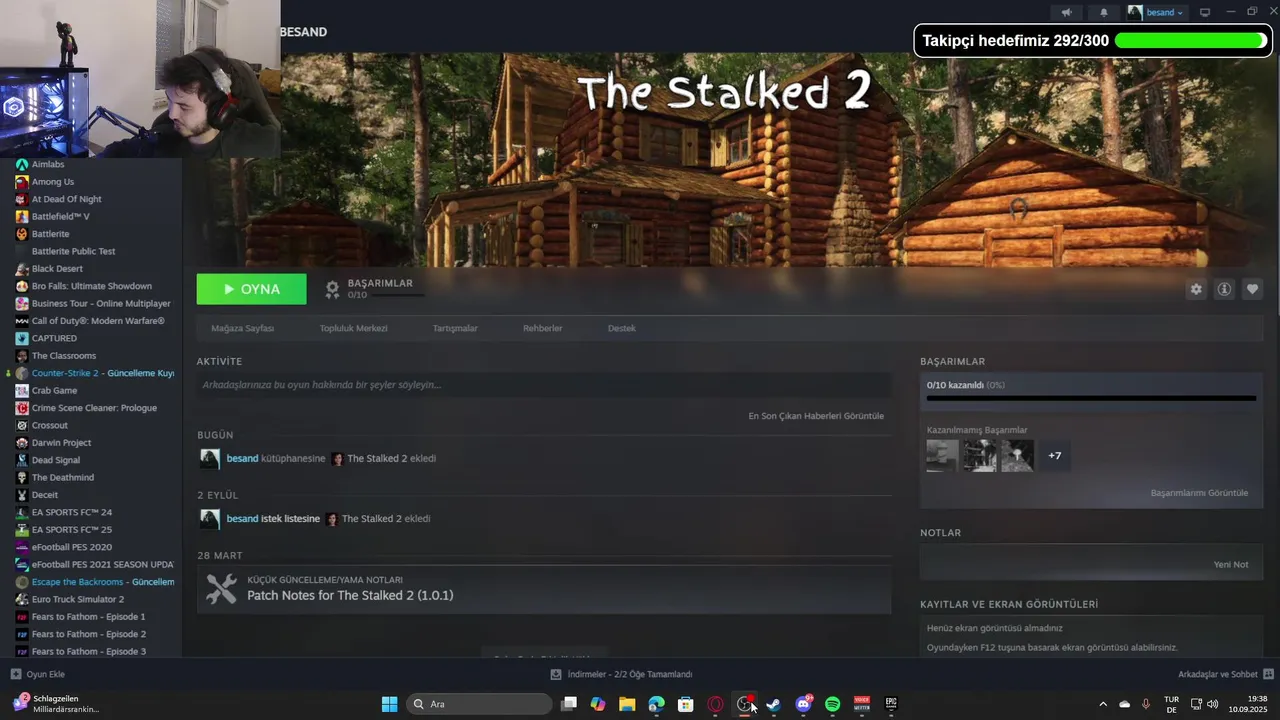Open Spotify from the taskbar

[832, 704]
